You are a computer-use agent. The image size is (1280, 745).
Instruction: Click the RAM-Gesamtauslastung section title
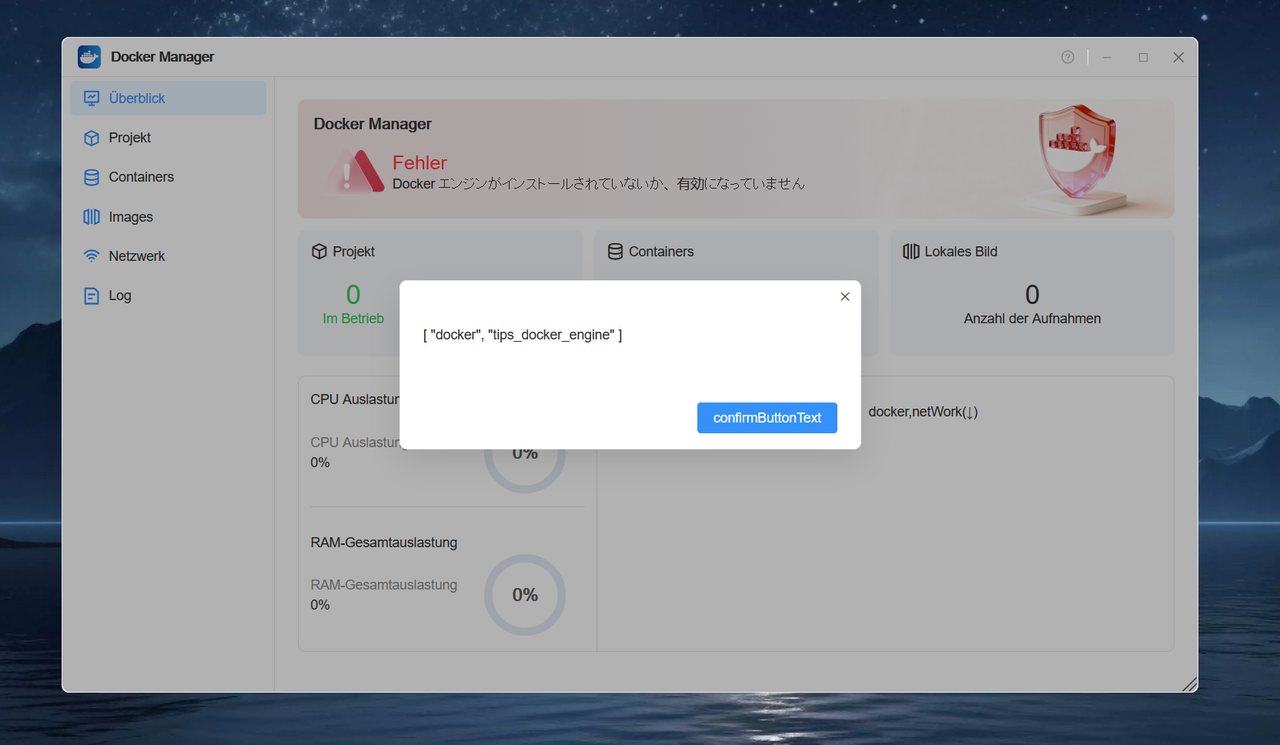(384, 543)
